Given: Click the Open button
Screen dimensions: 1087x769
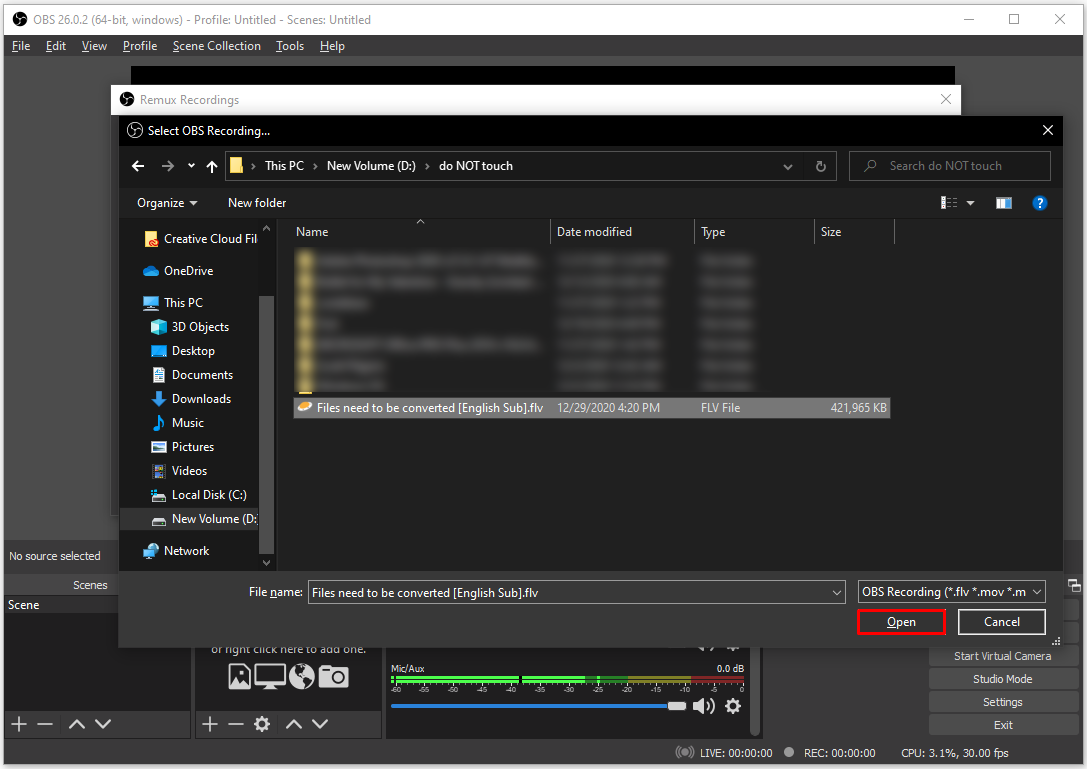Looking at the screenshot, I should point(901,622).
